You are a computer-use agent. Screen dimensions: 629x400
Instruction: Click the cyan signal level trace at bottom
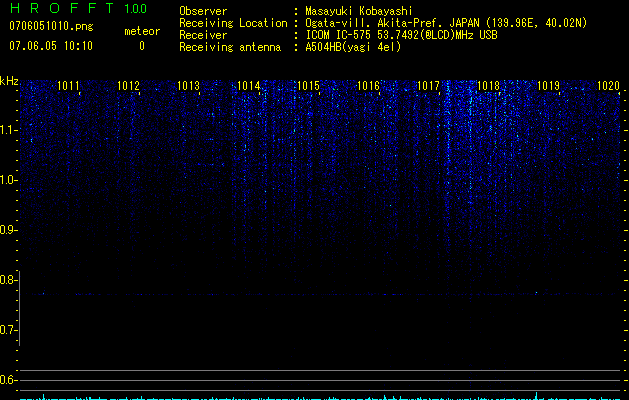tap(321, 397)
